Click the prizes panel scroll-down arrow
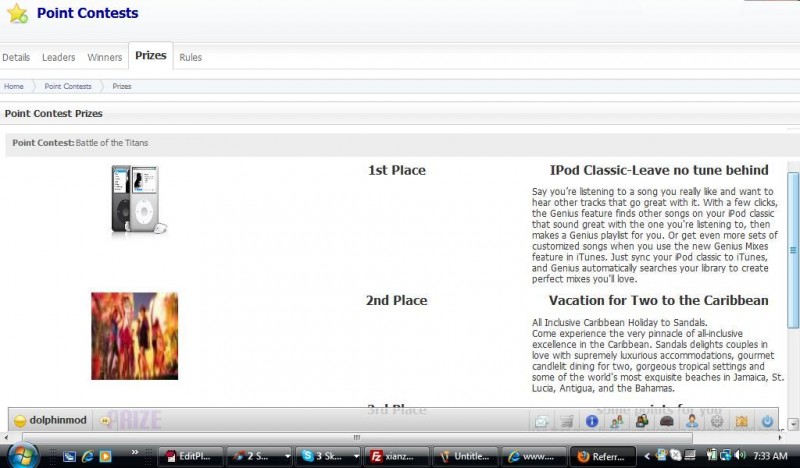The image size is (800, 468). click(x=793, y=424)
